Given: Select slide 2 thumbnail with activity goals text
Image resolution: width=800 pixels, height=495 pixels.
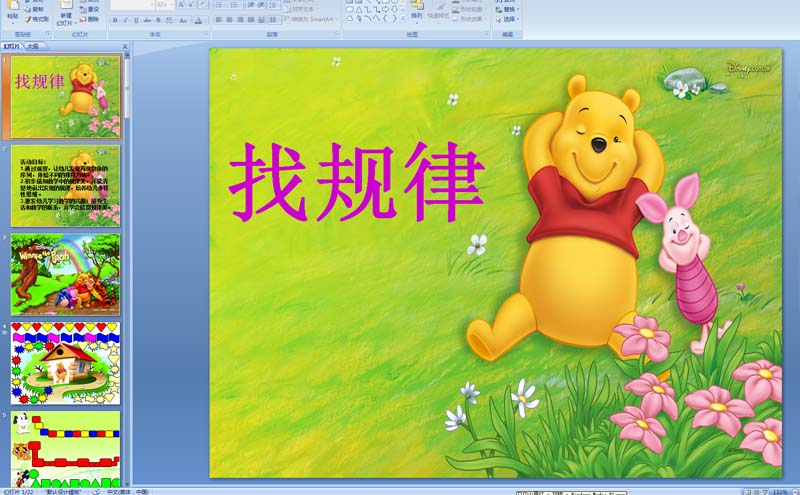Looking at the screenshot, I should 66,185.
